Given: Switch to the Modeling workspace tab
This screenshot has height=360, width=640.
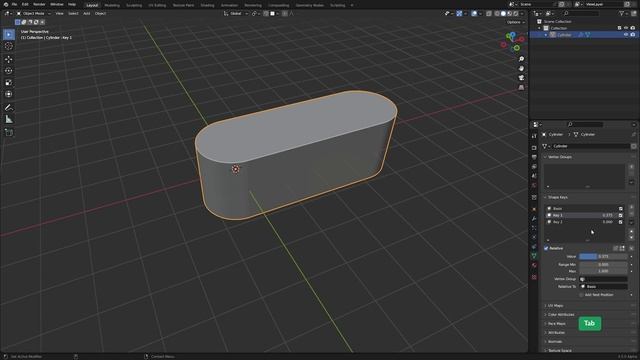Looking at the screenshot, I should pos(112,5).
